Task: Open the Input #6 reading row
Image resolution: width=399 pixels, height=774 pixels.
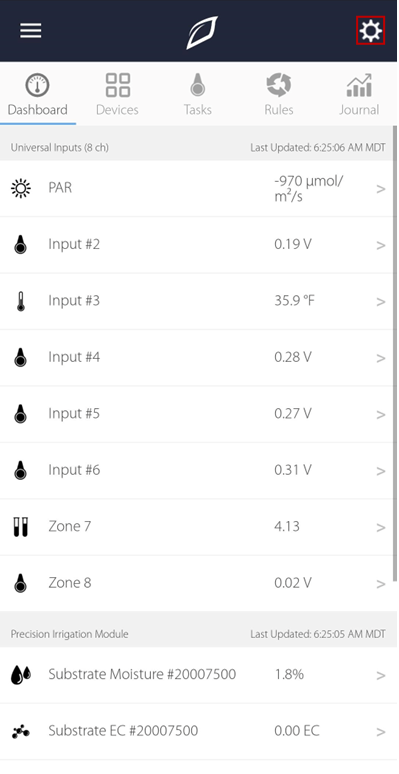Action: point(198,470)
